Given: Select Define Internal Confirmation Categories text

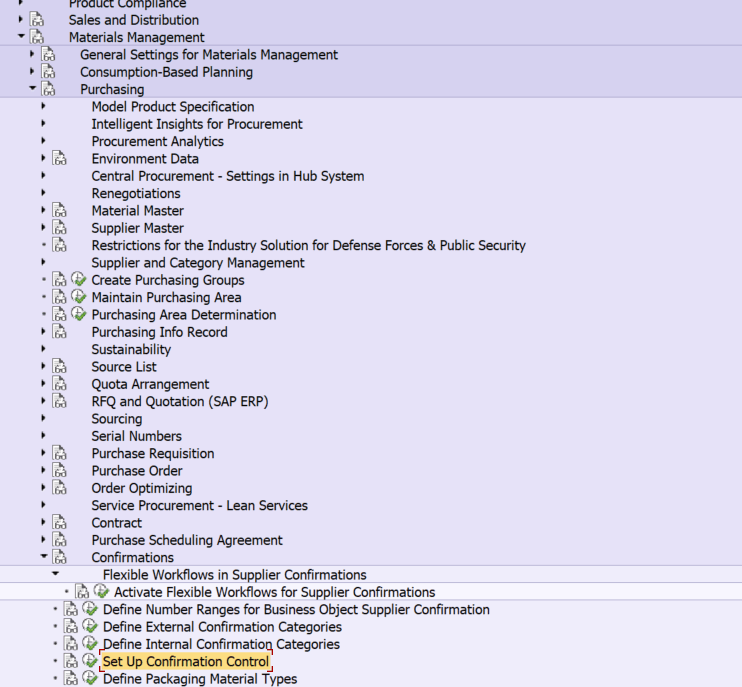Looking at the screenshot, I should pyautogui.click(x=221, y=645).
